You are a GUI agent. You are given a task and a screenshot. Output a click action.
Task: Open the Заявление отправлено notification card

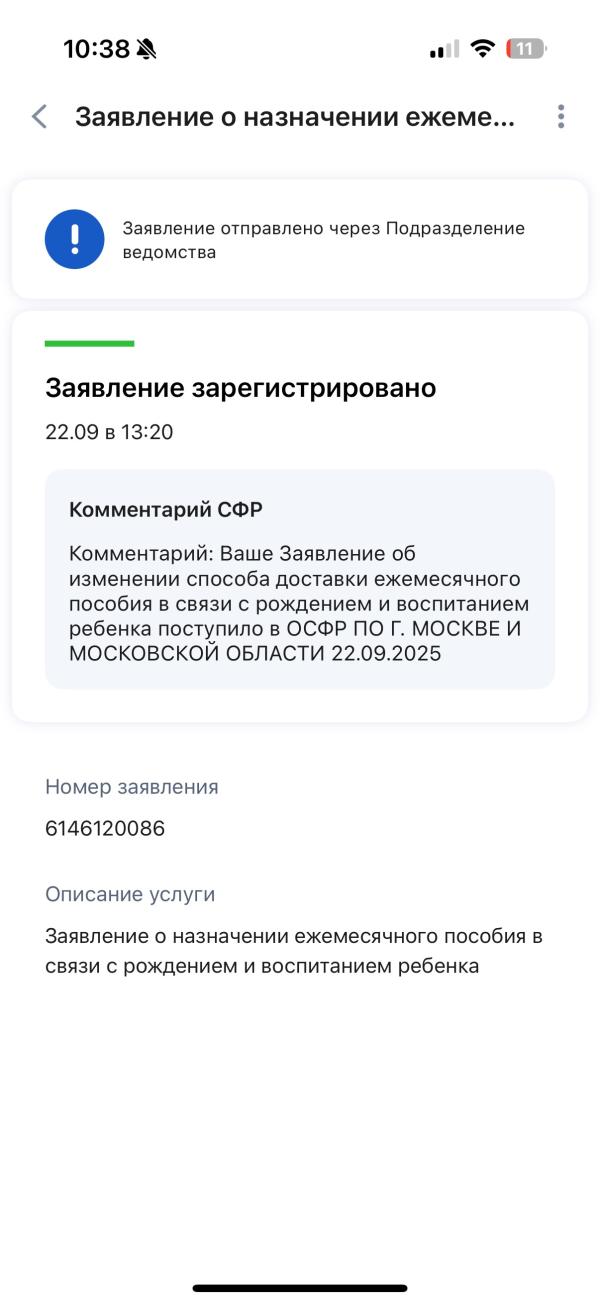click(300, 239)
